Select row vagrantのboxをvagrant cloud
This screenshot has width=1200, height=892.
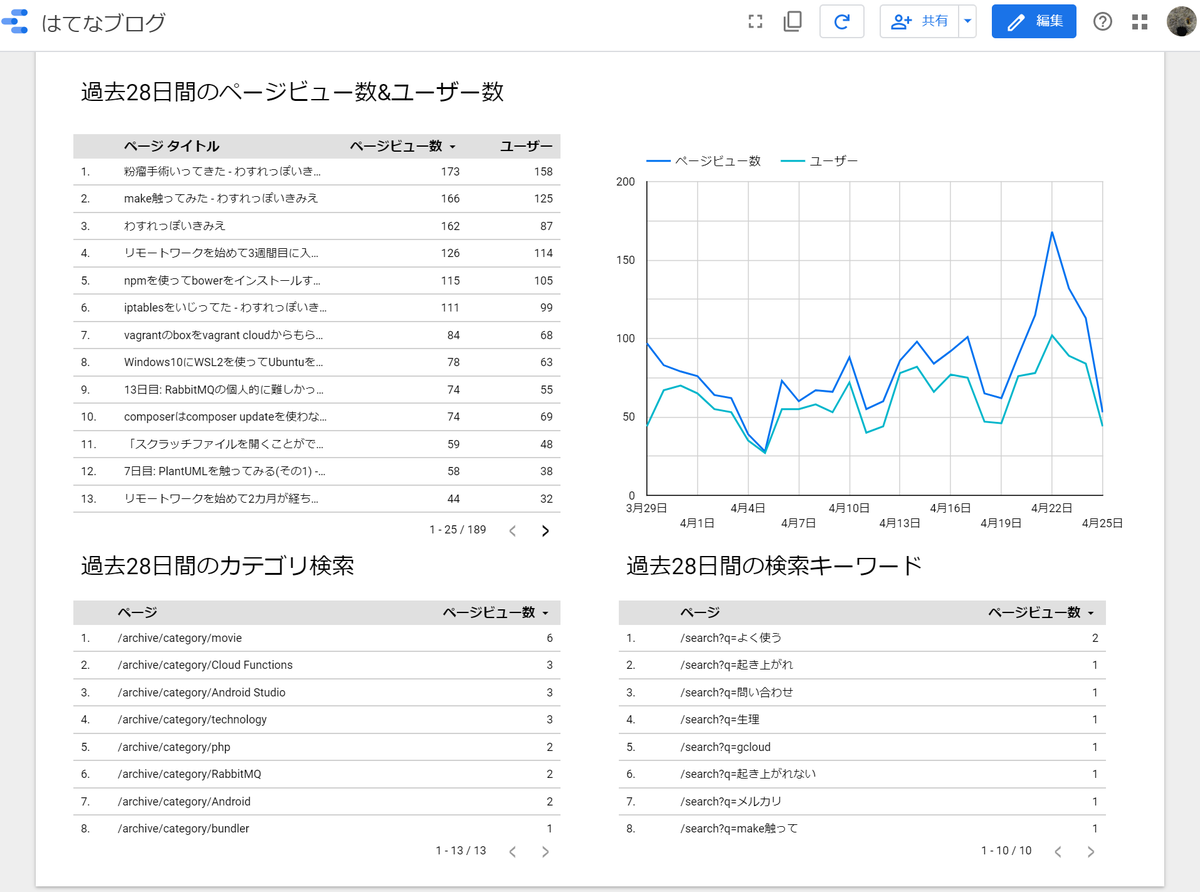click(x=316, y=335)
